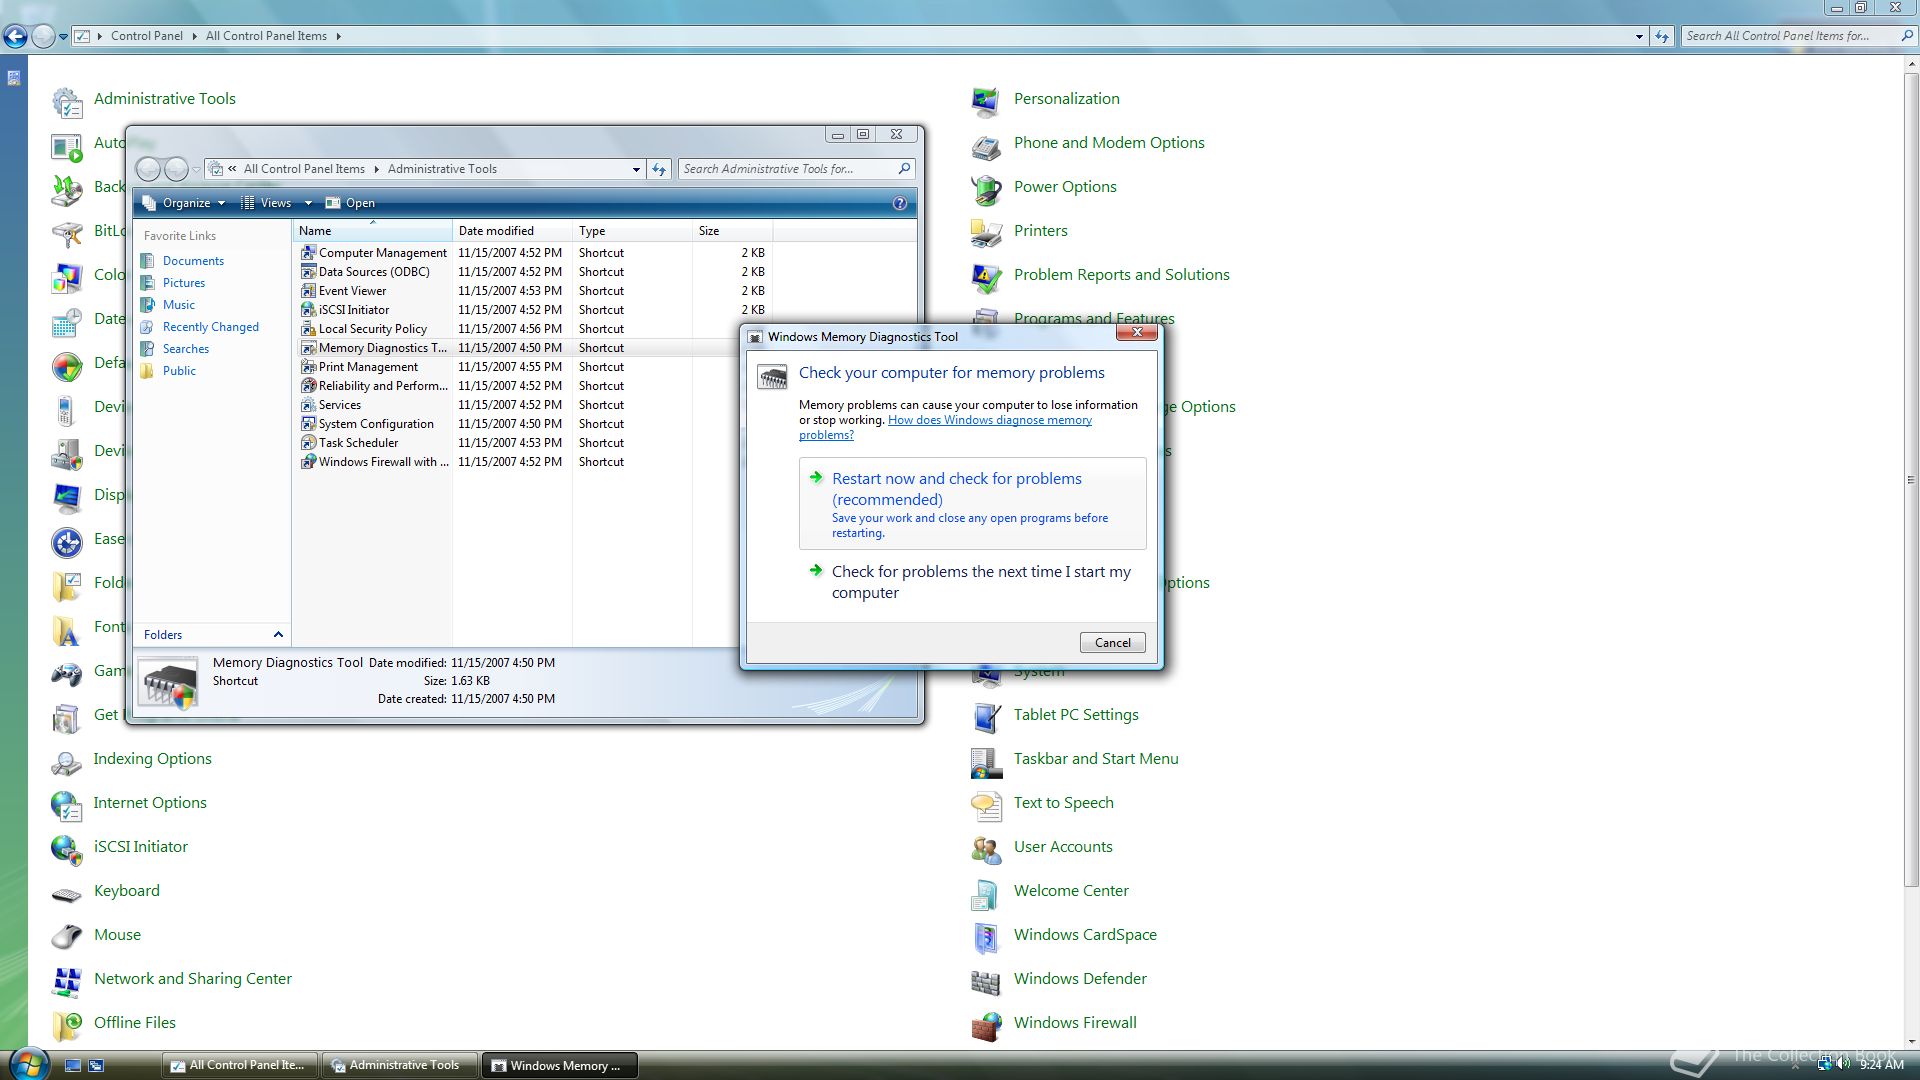Open the Offline Files icon
Viewport: 1920px width, 1080px height.
click(67, 1025)
